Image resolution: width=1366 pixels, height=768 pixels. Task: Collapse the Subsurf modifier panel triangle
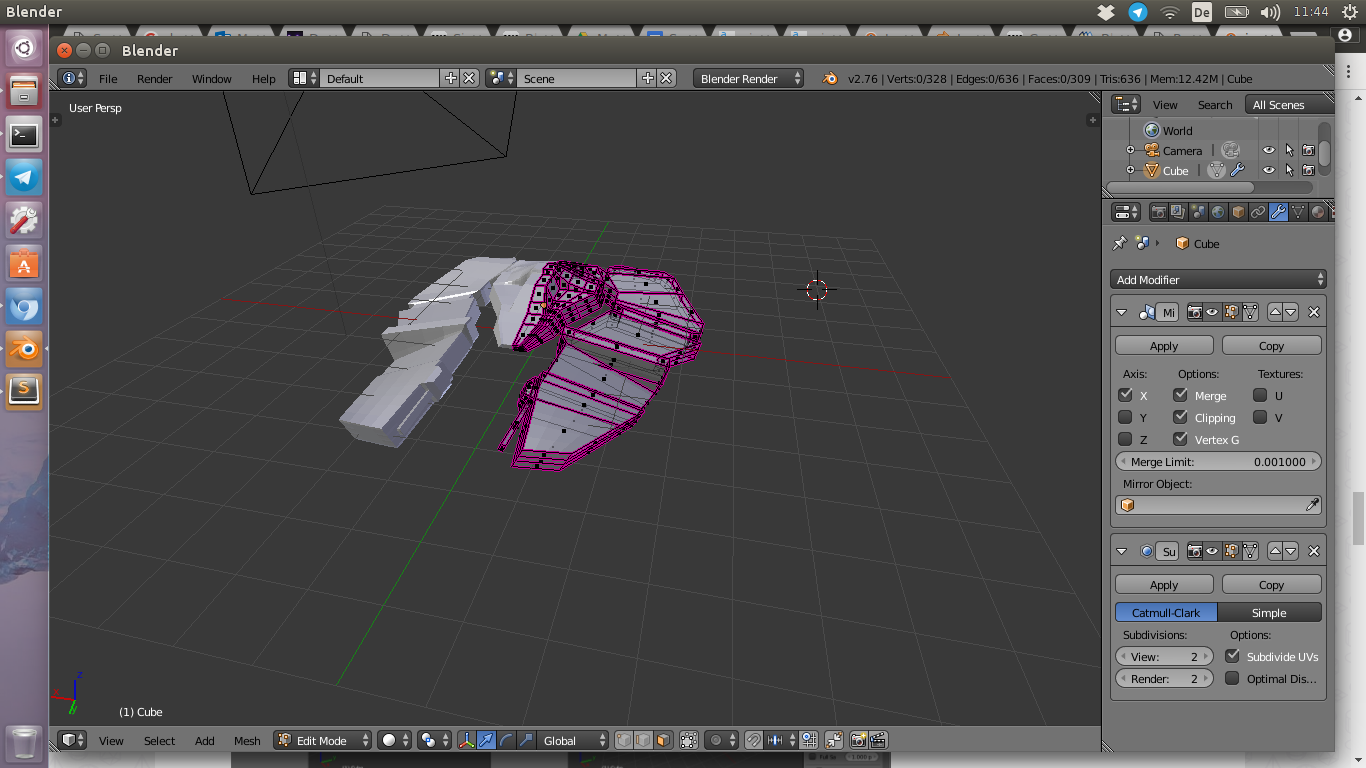point(1121,551)
